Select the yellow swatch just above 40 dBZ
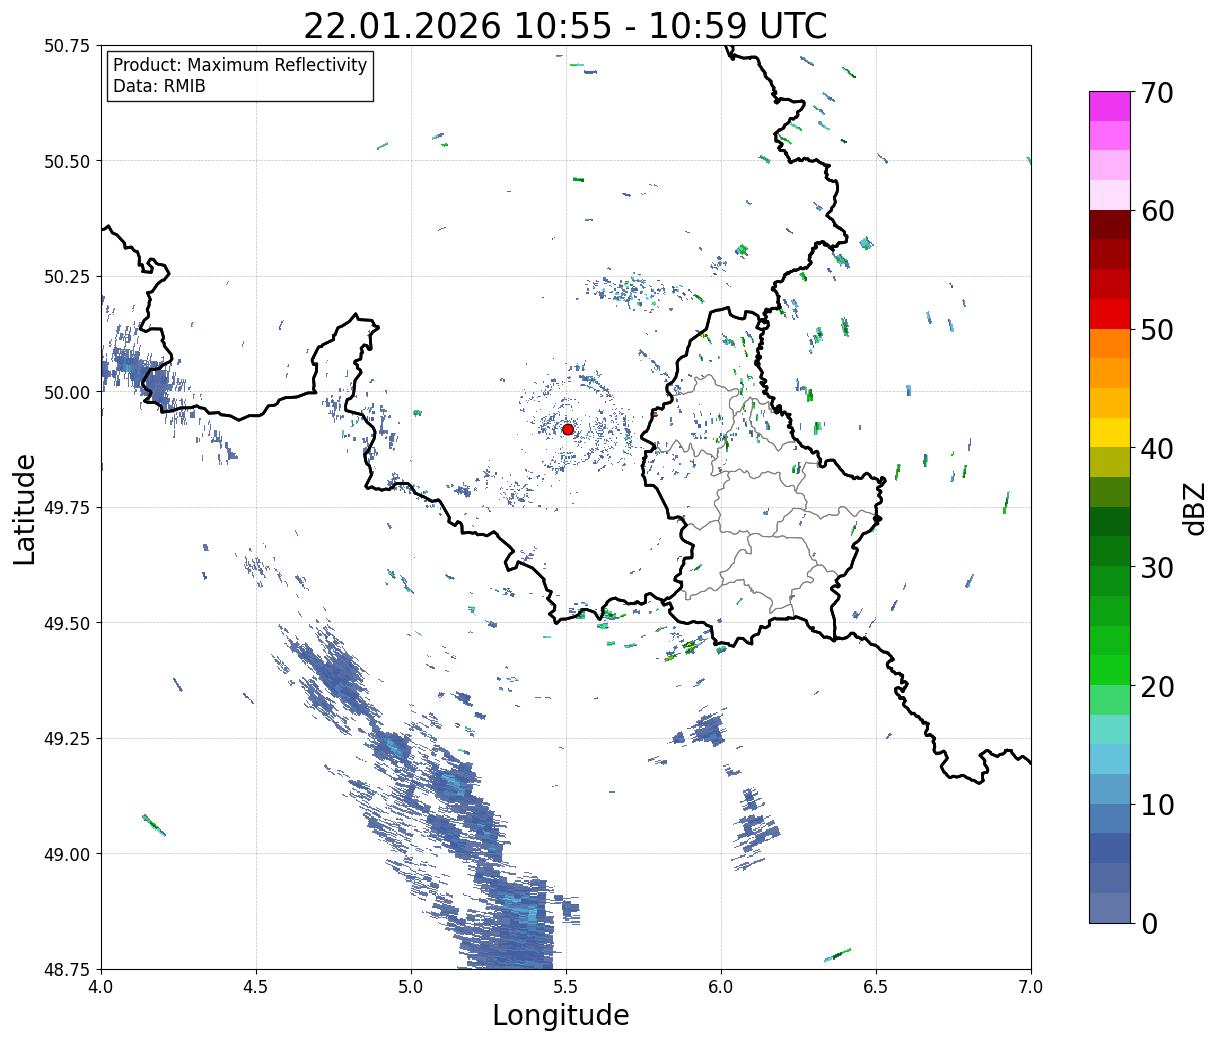Viewport: 1219px width, 1040px height. tap(1110, 433)
